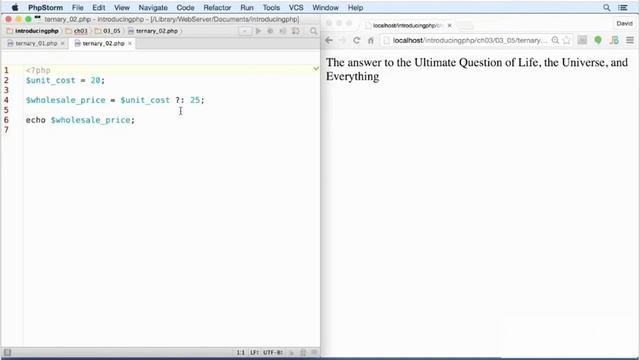
Task: Toggle tool window buttons at the status bar corner
Action: (7, 352)
